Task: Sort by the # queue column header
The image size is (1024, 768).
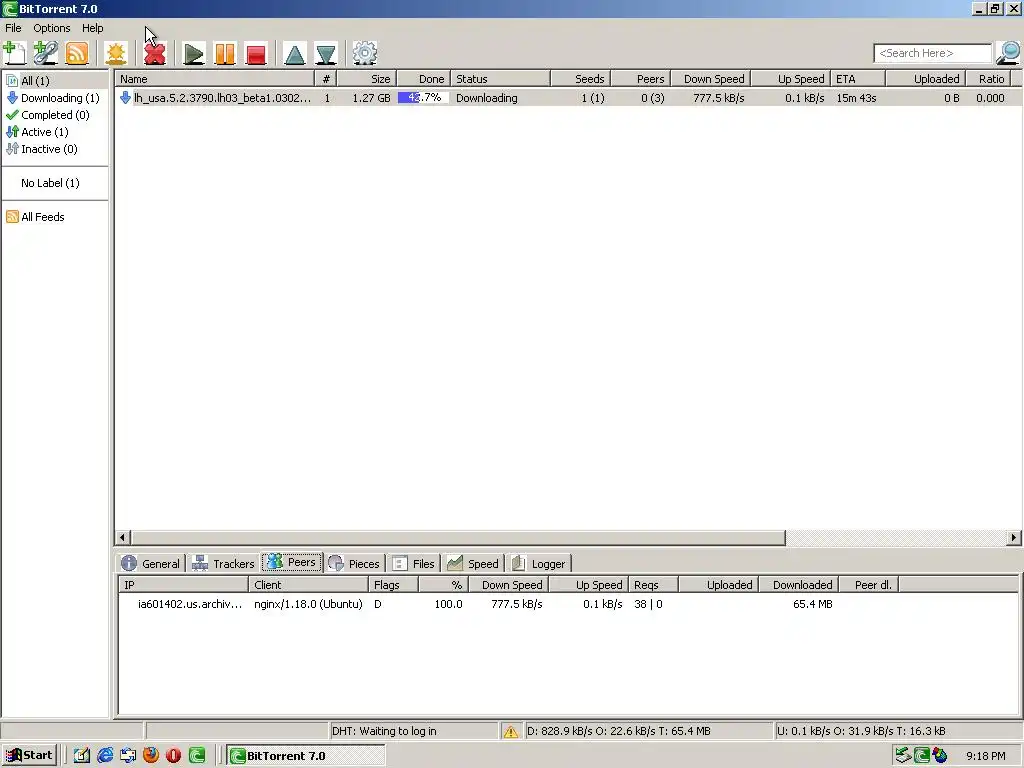Action: [325, 79]
